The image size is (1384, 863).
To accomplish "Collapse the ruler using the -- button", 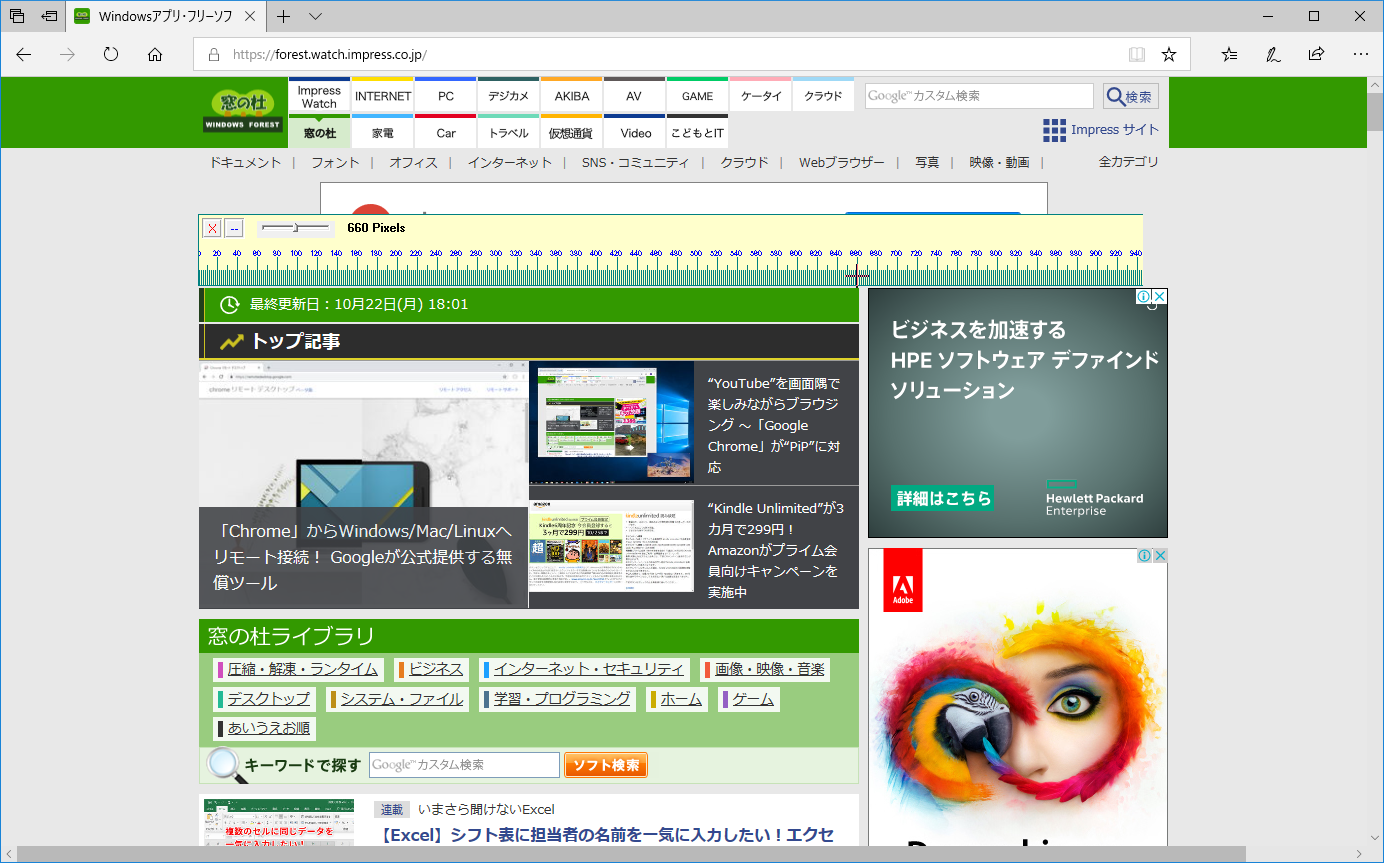I will (x=234, y=228).
